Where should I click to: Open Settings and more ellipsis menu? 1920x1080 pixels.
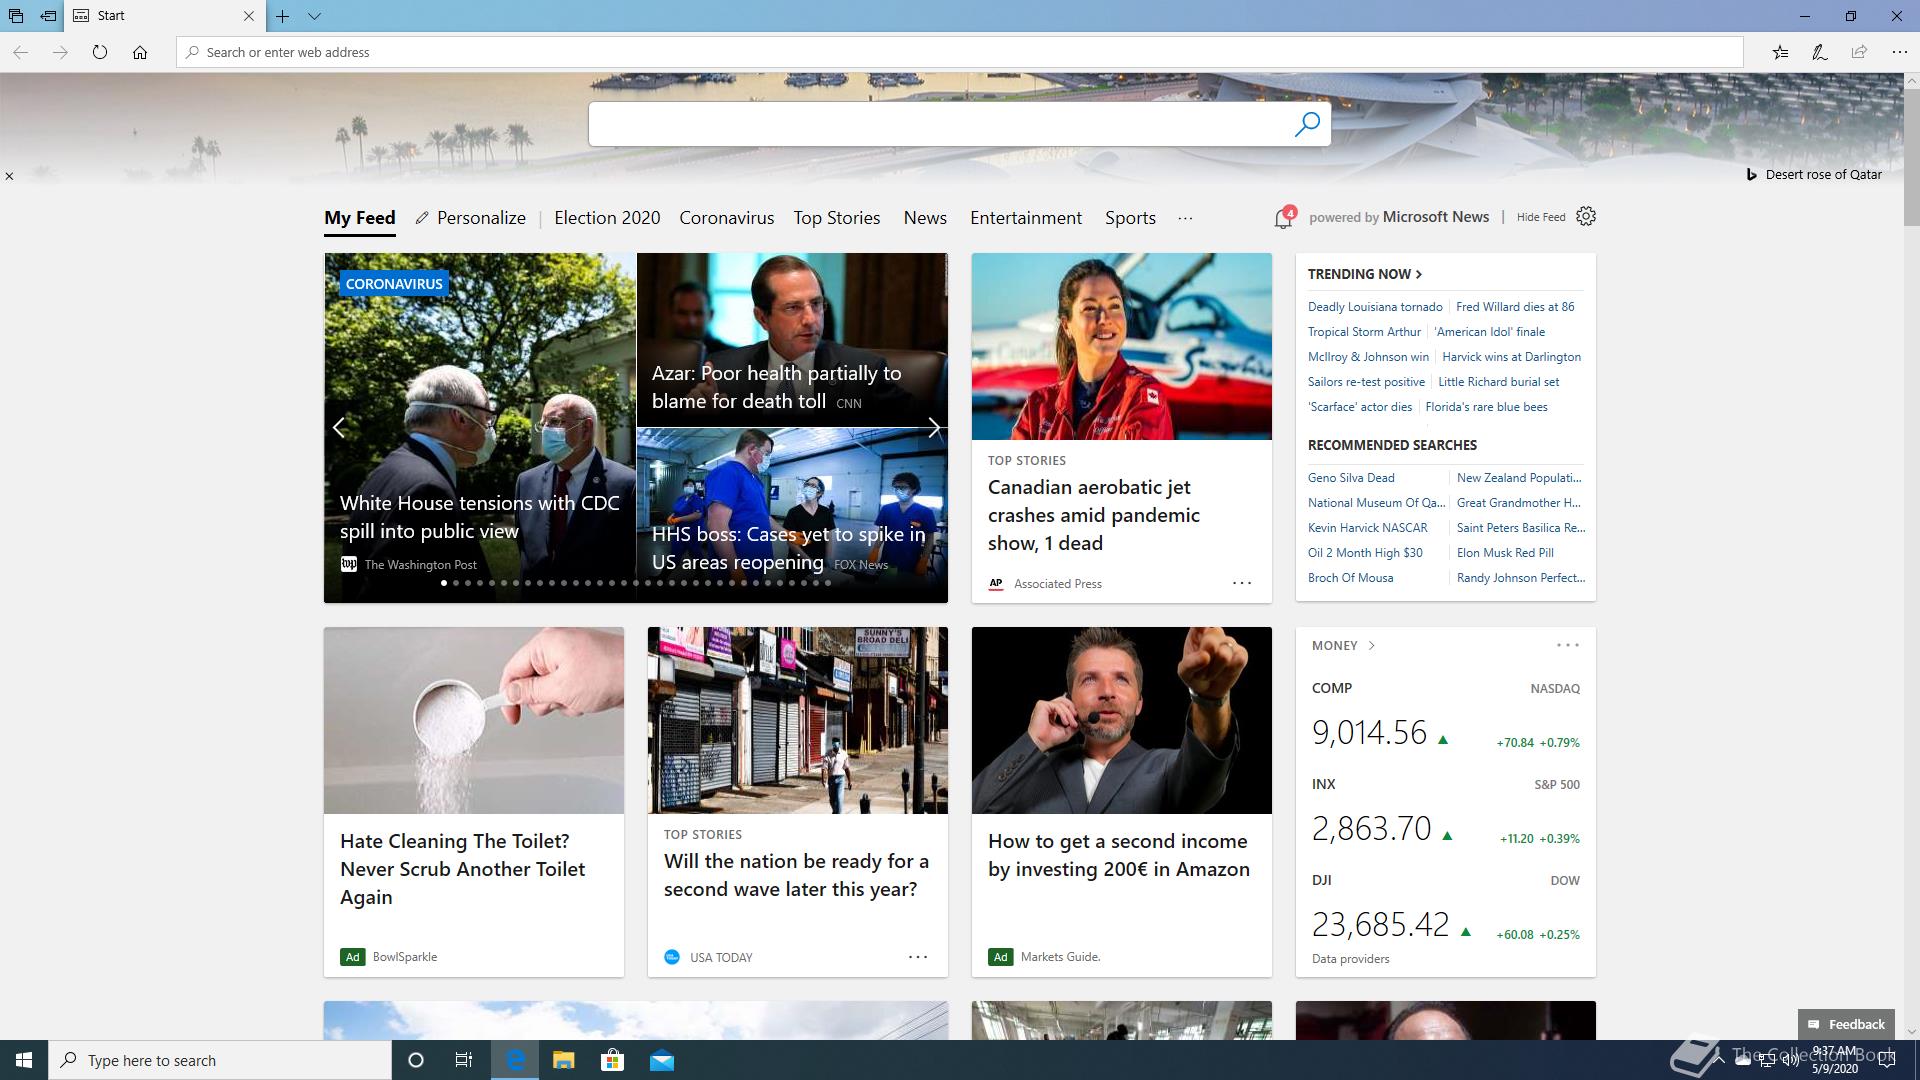point(1899,52)
